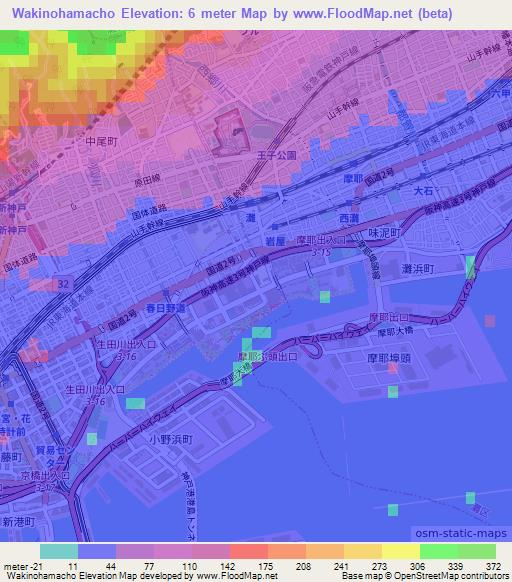The height and width of the screenshot is (582, 512).
Task: Select the 摩耶埠頭 wharf label
Action: point(389,358)
